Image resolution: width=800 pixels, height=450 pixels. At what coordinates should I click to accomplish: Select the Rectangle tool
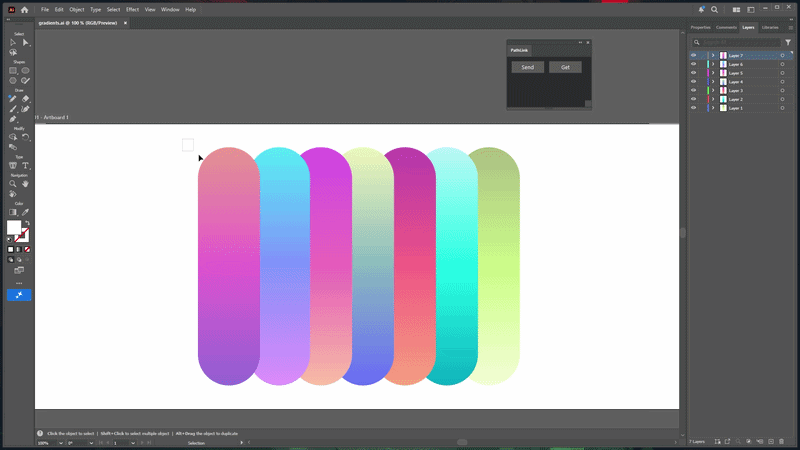point(13,70)
